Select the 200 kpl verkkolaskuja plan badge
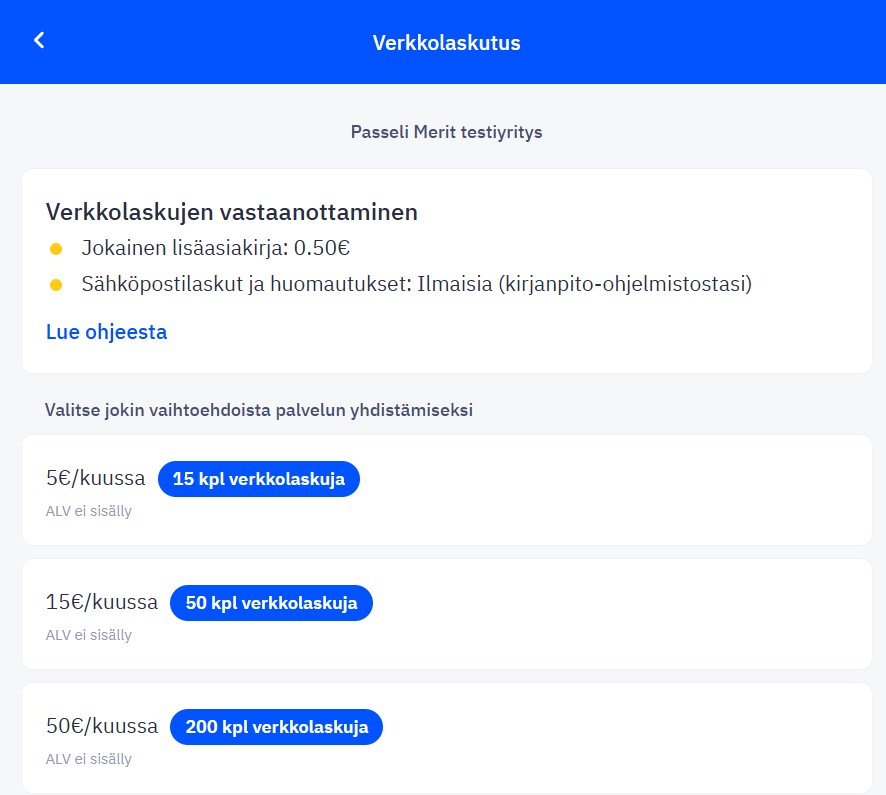This screenshot has width=886, height=795. pyautogui.click(x=276, y=727)
